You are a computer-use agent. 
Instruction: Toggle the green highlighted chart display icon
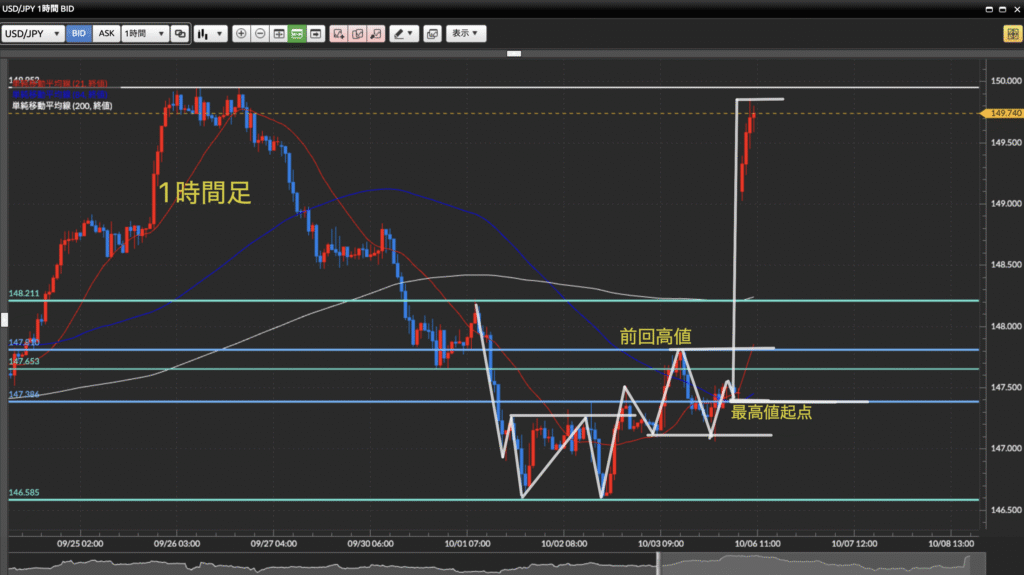tap(297, 33)
